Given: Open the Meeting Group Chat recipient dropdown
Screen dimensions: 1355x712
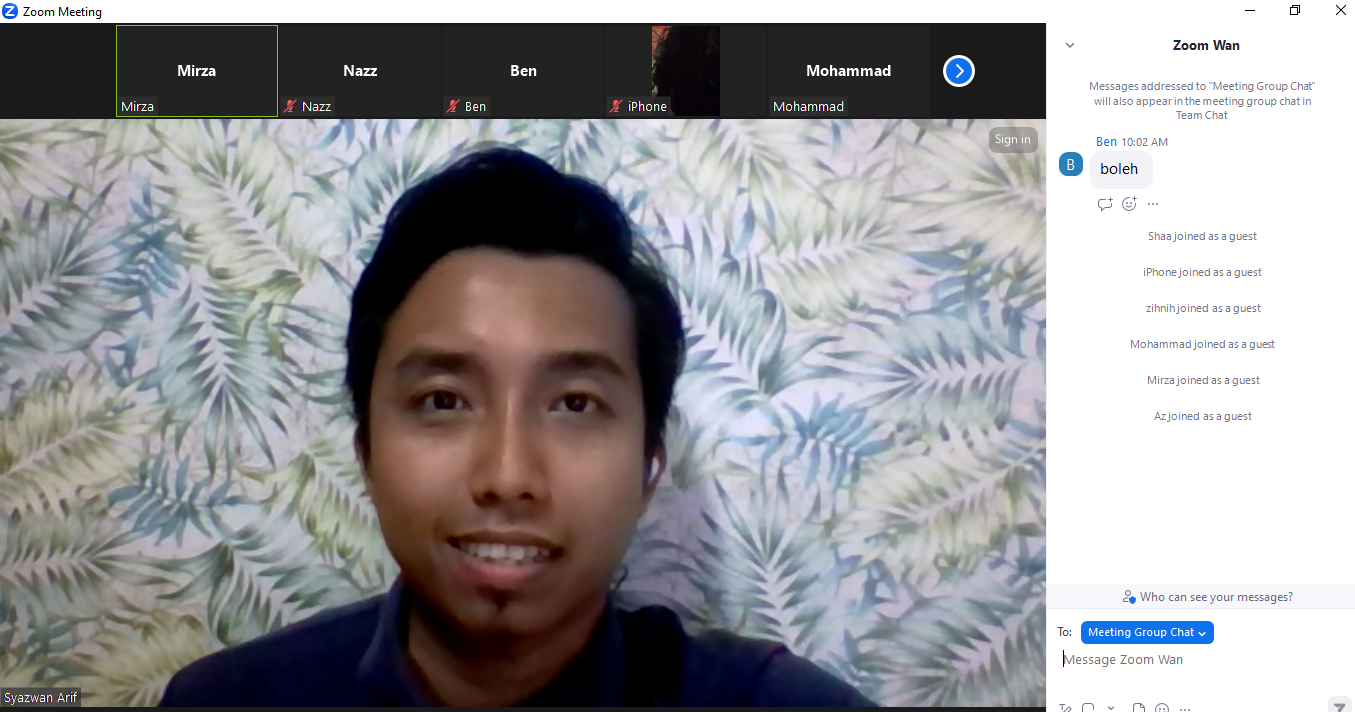Looking at the screenshot, I should 1147,632.
